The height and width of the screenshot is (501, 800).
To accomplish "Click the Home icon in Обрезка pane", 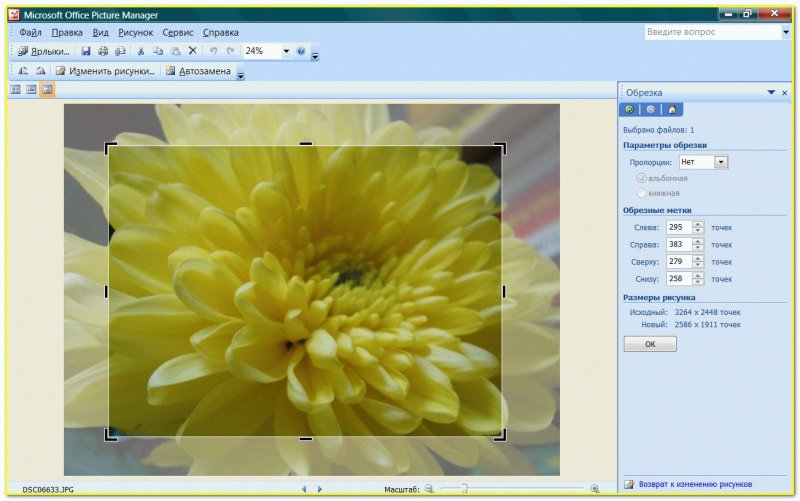I will point(672,109).
